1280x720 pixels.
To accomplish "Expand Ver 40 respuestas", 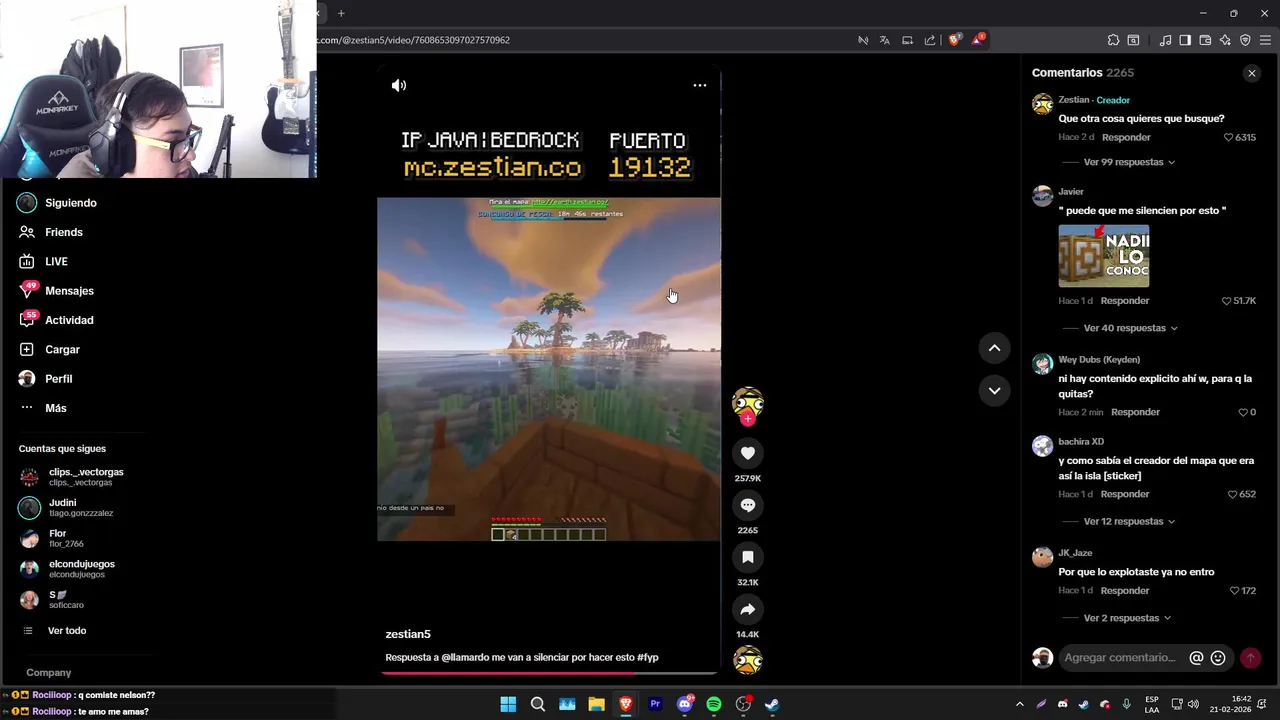I will coord(1130,328).
